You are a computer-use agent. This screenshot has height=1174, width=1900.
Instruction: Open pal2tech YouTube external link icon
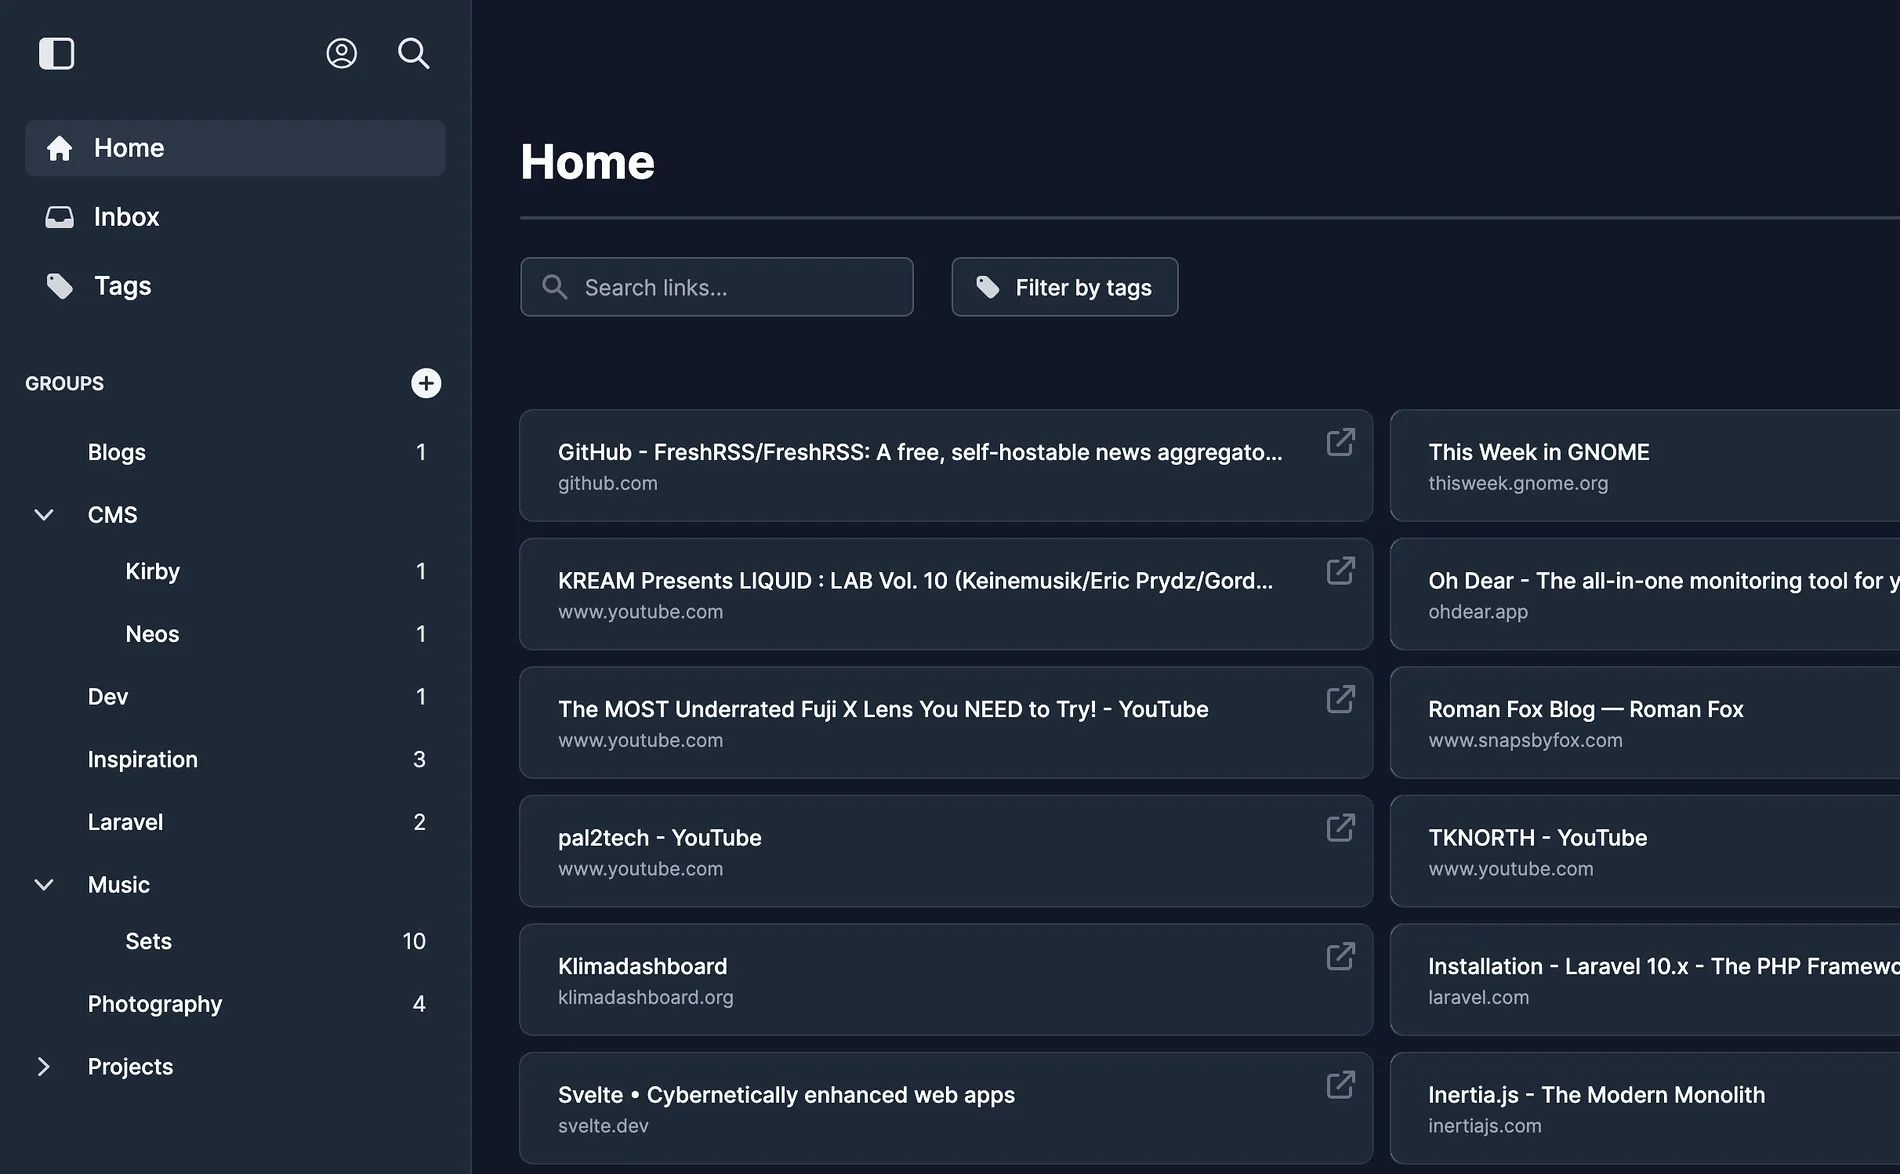1340,828
